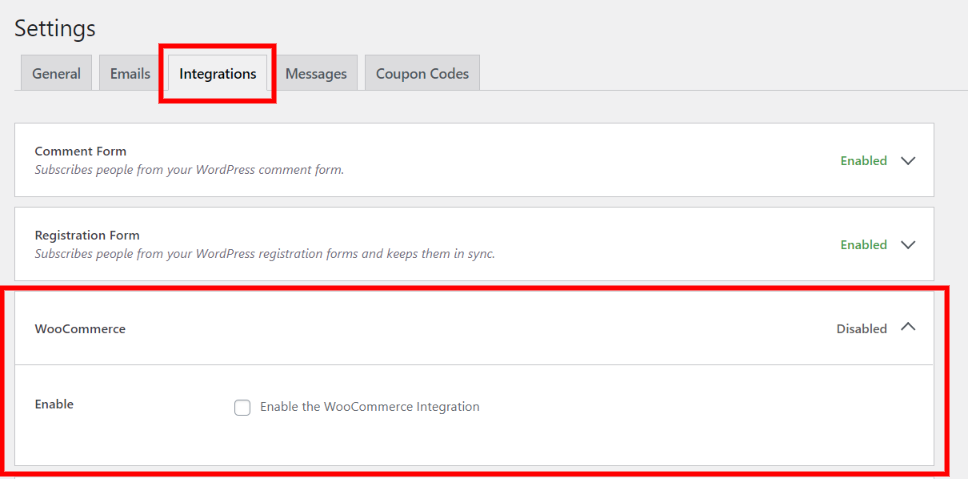Click the Settings page heading
The width and height of the screenshot is (968, 479).
click(55, 28)
